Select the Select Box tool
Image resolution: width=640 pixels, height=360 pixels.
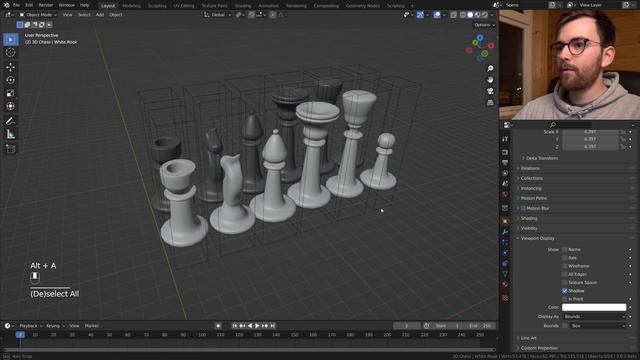coord(11,39)
